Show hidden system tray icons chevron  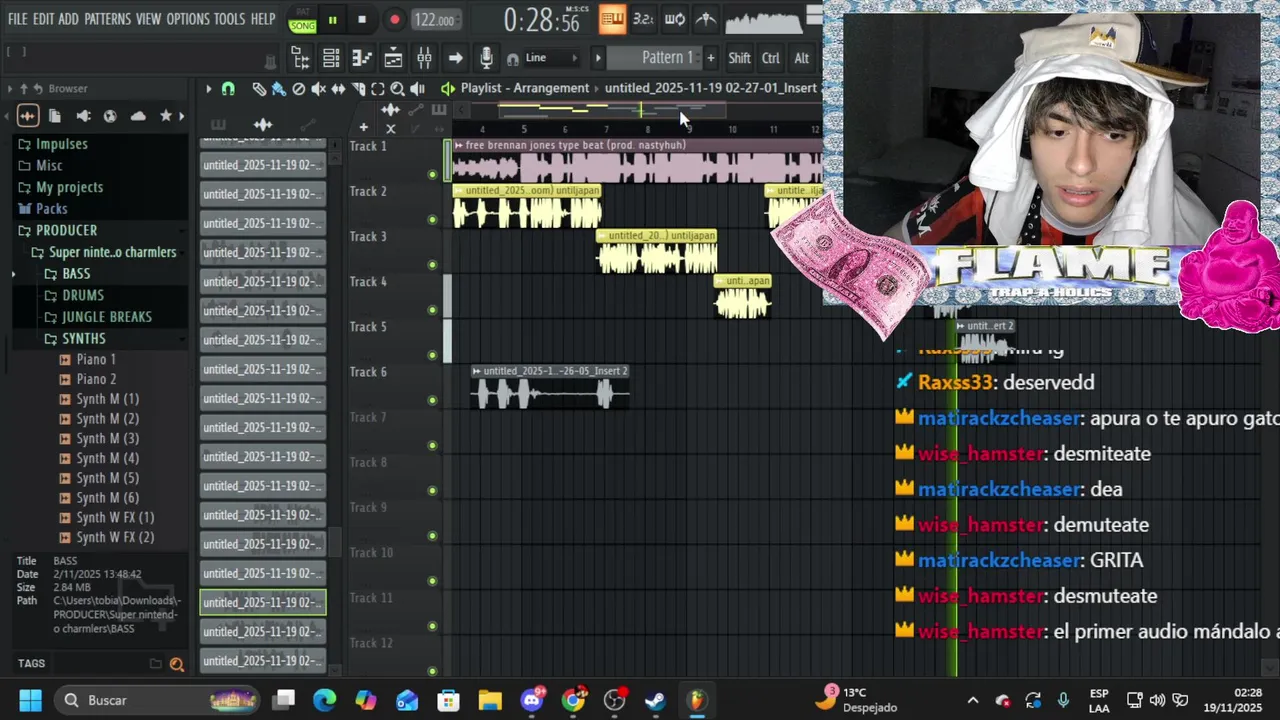[972, 700]
